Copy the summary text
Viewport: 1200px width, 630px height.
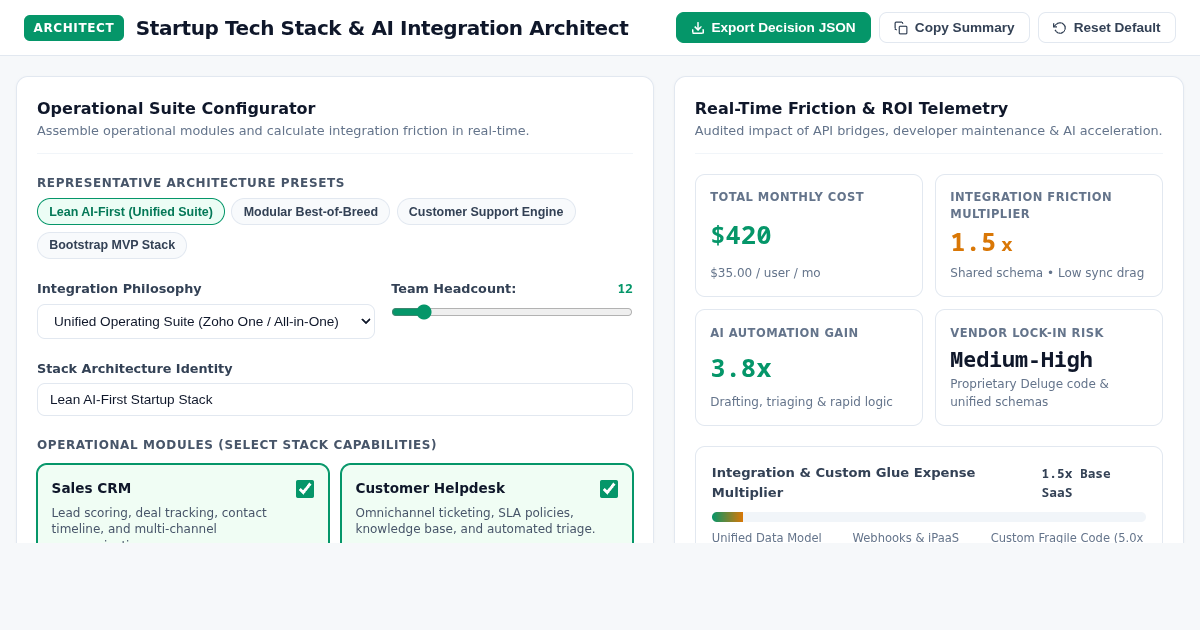click(954, 28)
